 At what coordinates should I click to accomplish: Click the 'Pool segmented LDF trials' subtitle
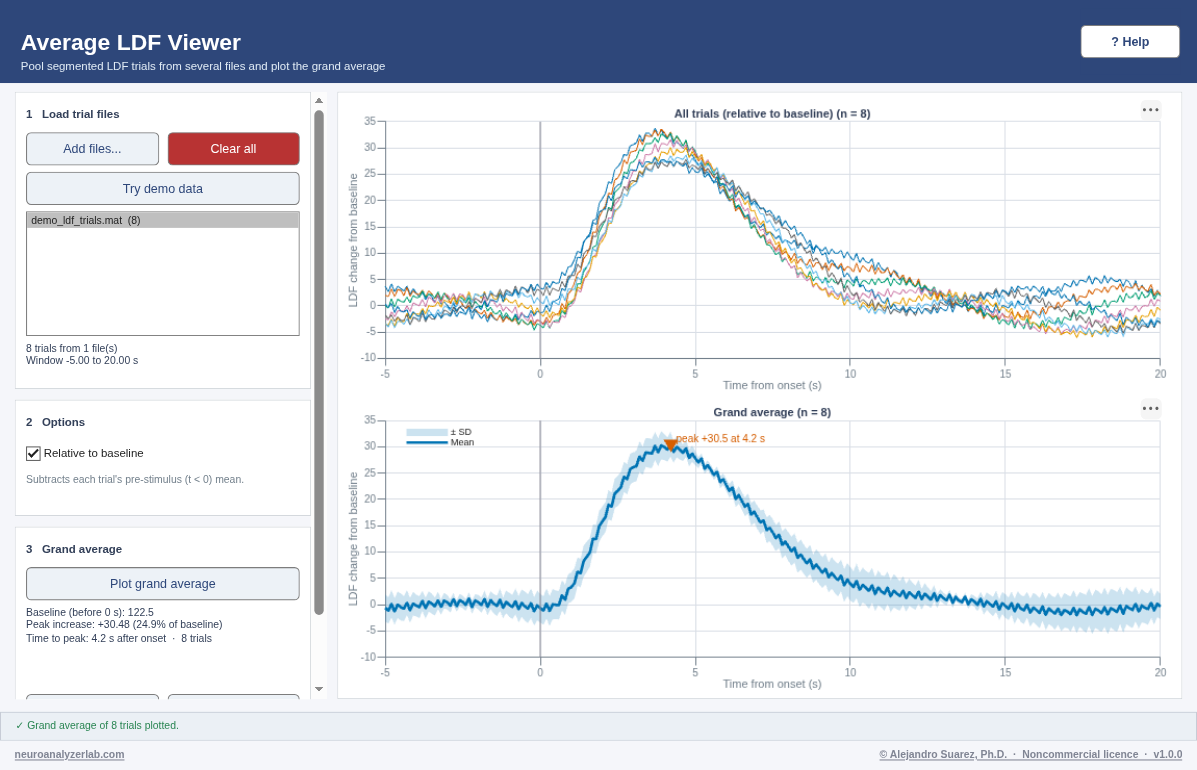(203, 66)
